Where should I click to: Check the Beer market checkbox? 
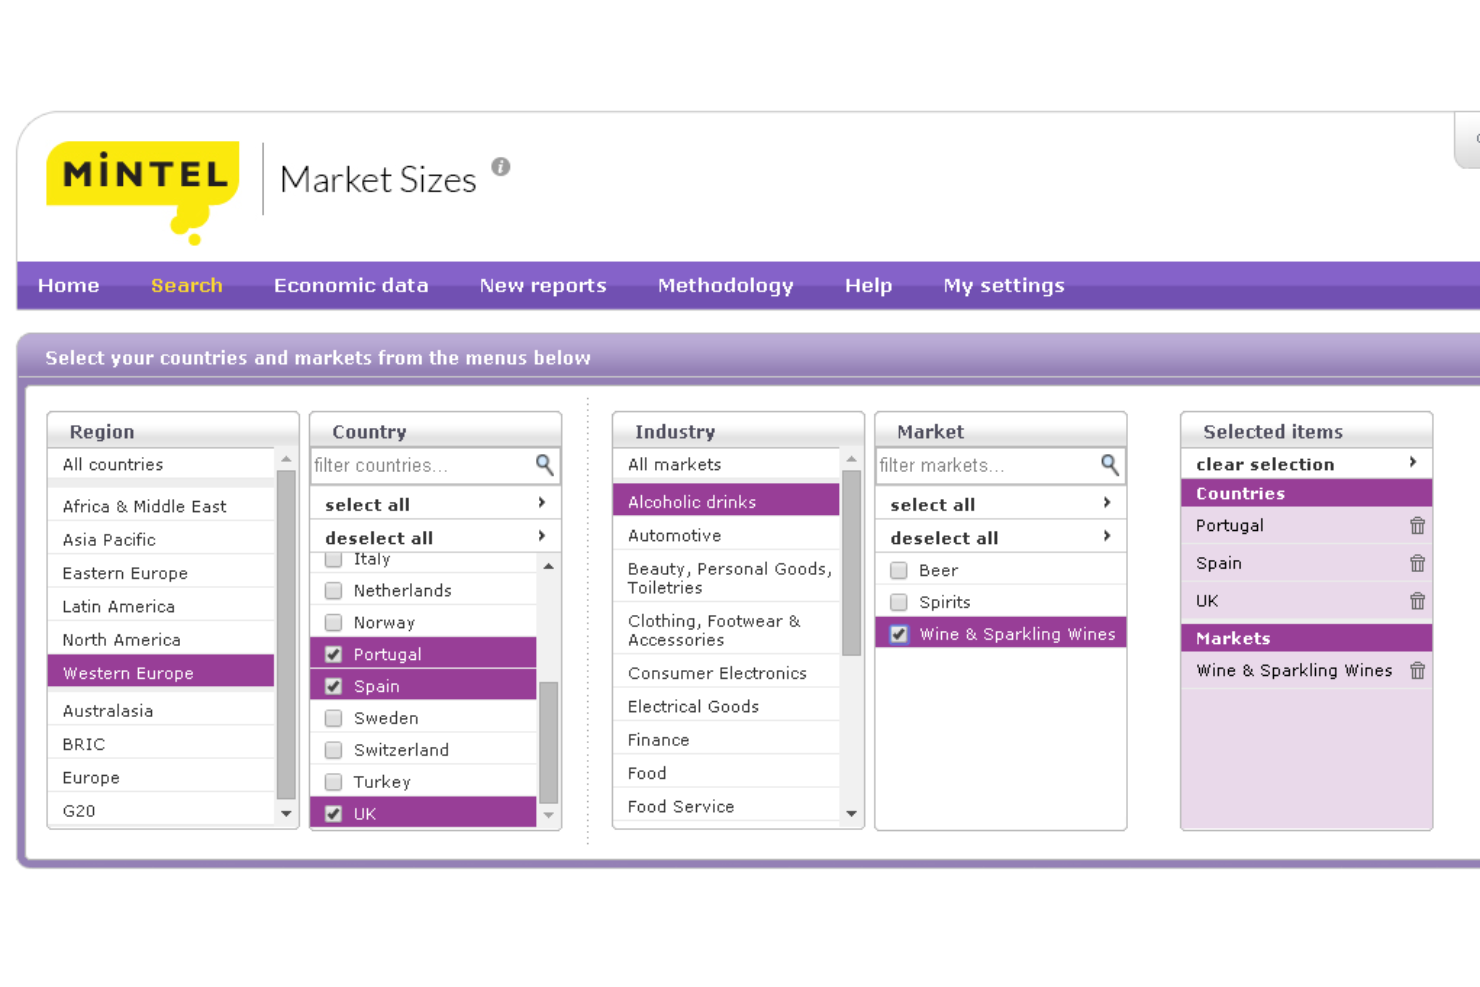click(899, 570)
